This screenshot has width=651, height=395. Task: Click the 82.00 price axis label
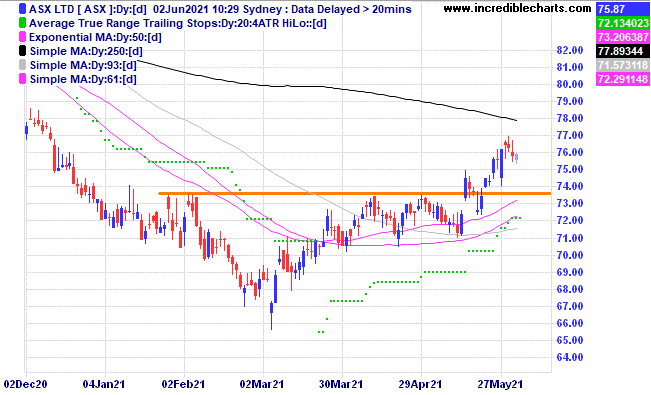(570, 50)
